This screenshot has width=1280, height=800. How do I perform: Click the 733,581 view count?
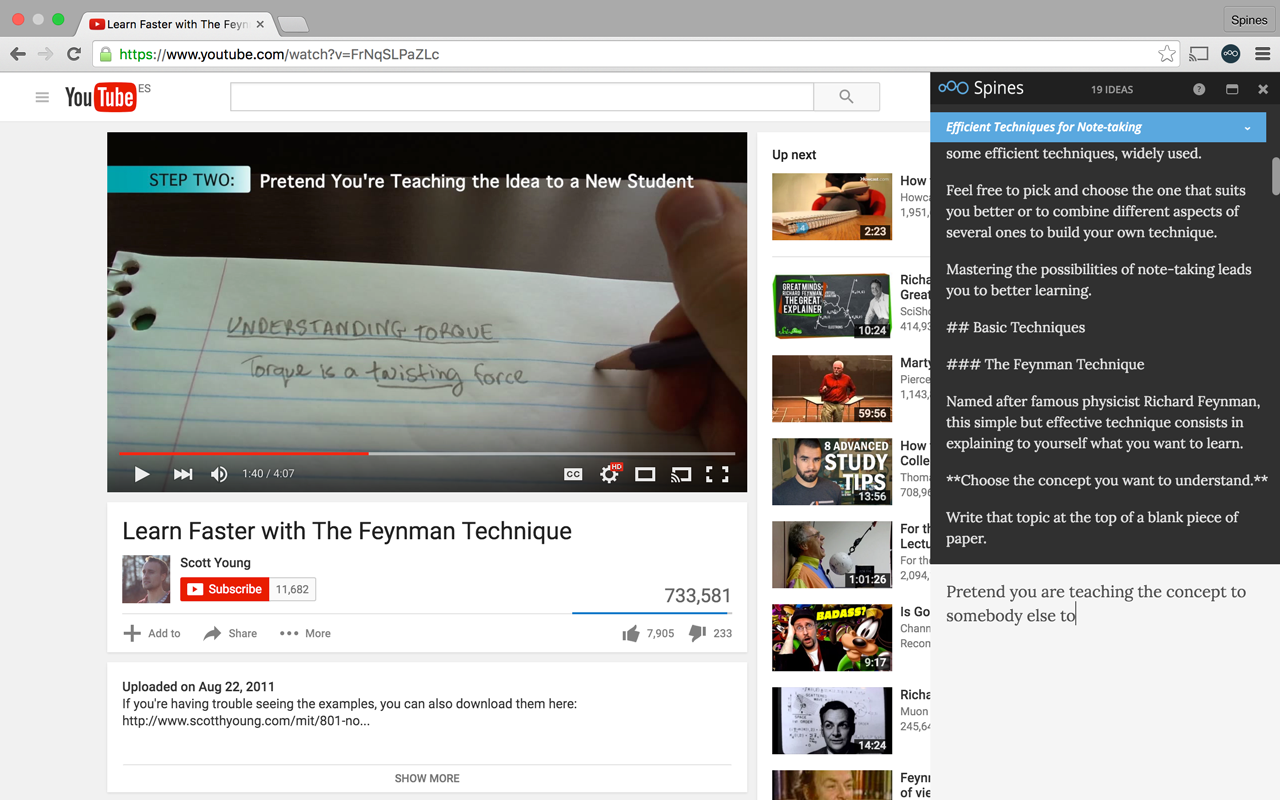(x=697, y=596)
